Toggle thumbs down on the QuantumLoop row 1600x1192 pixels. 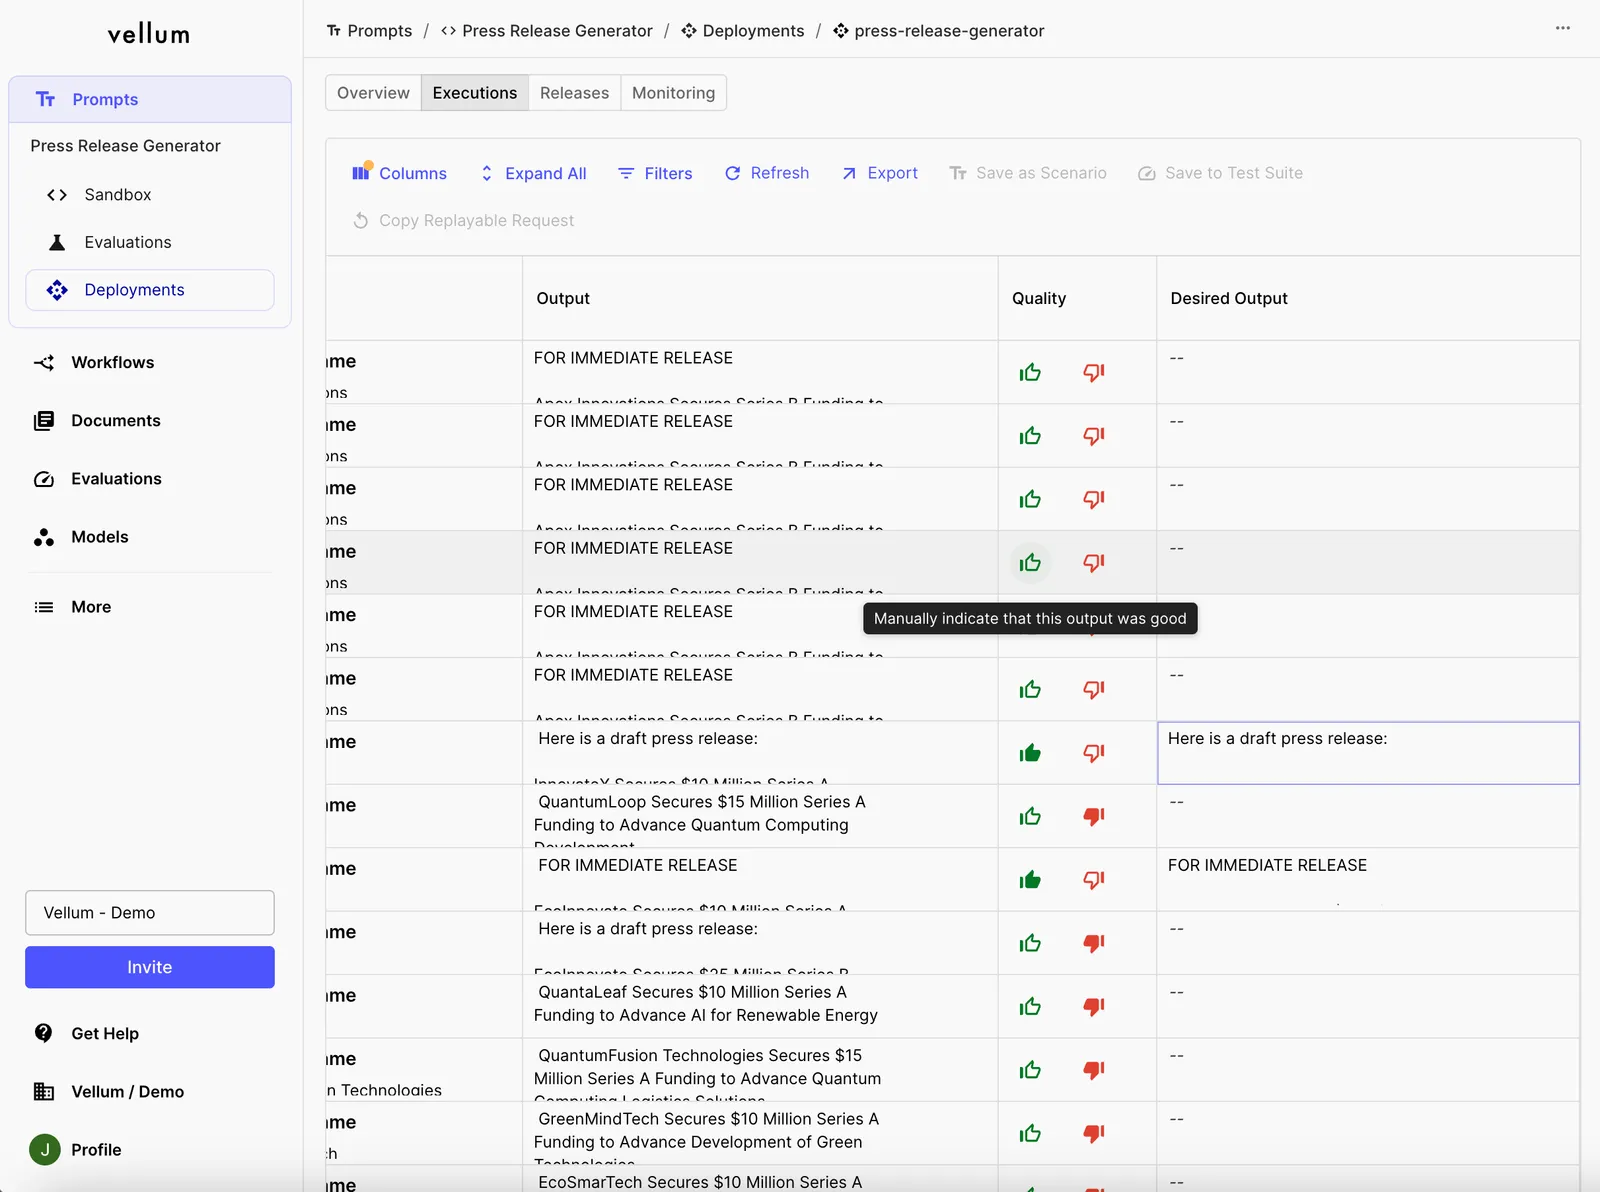click(x=1094, y=816)
